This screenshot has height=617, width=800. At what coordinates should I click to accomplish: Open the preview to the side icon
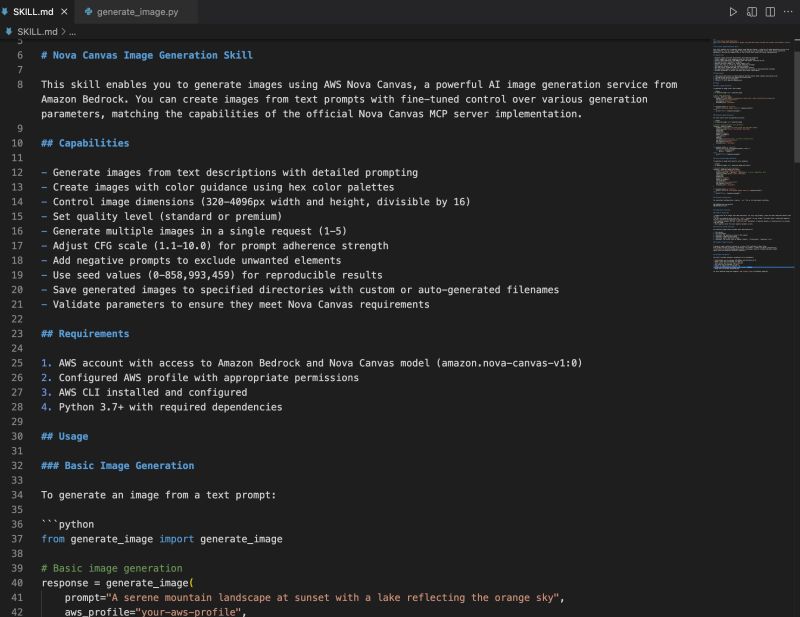752,12
